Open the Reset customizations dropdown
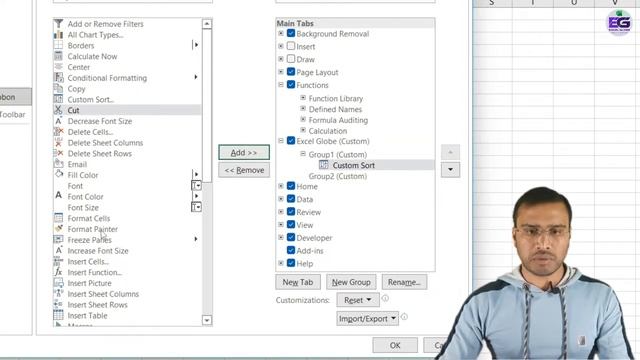The image size is (640, 360). point(358,300)
